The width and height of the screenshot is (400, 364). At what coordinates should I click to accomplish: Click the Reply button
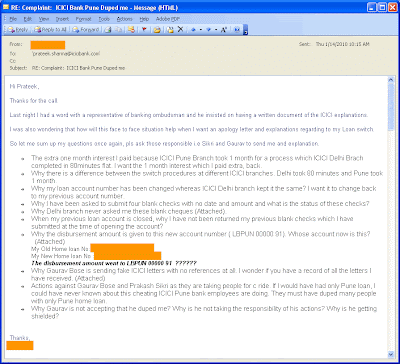pos(18,30)
